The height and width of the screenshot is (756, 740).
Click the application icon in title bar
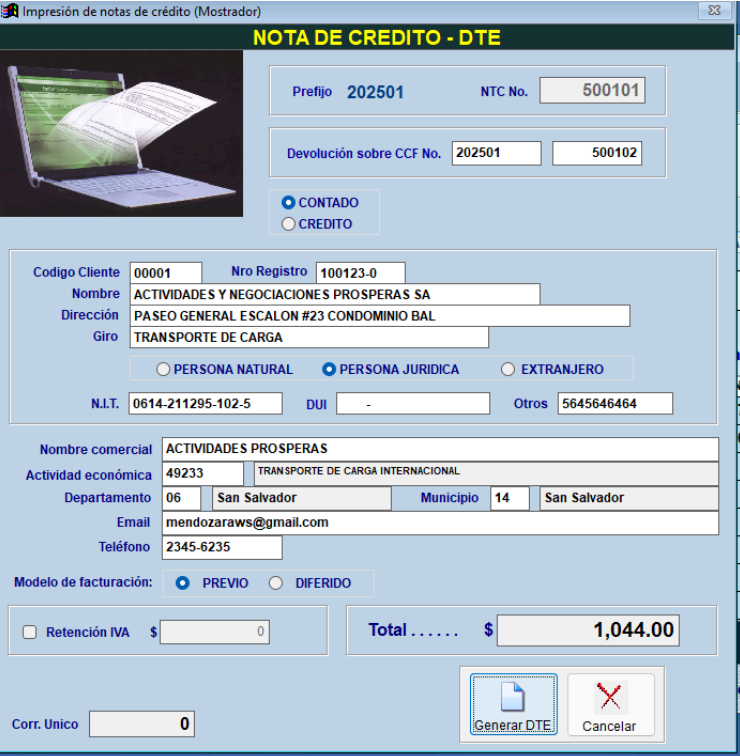pos(9,11)
